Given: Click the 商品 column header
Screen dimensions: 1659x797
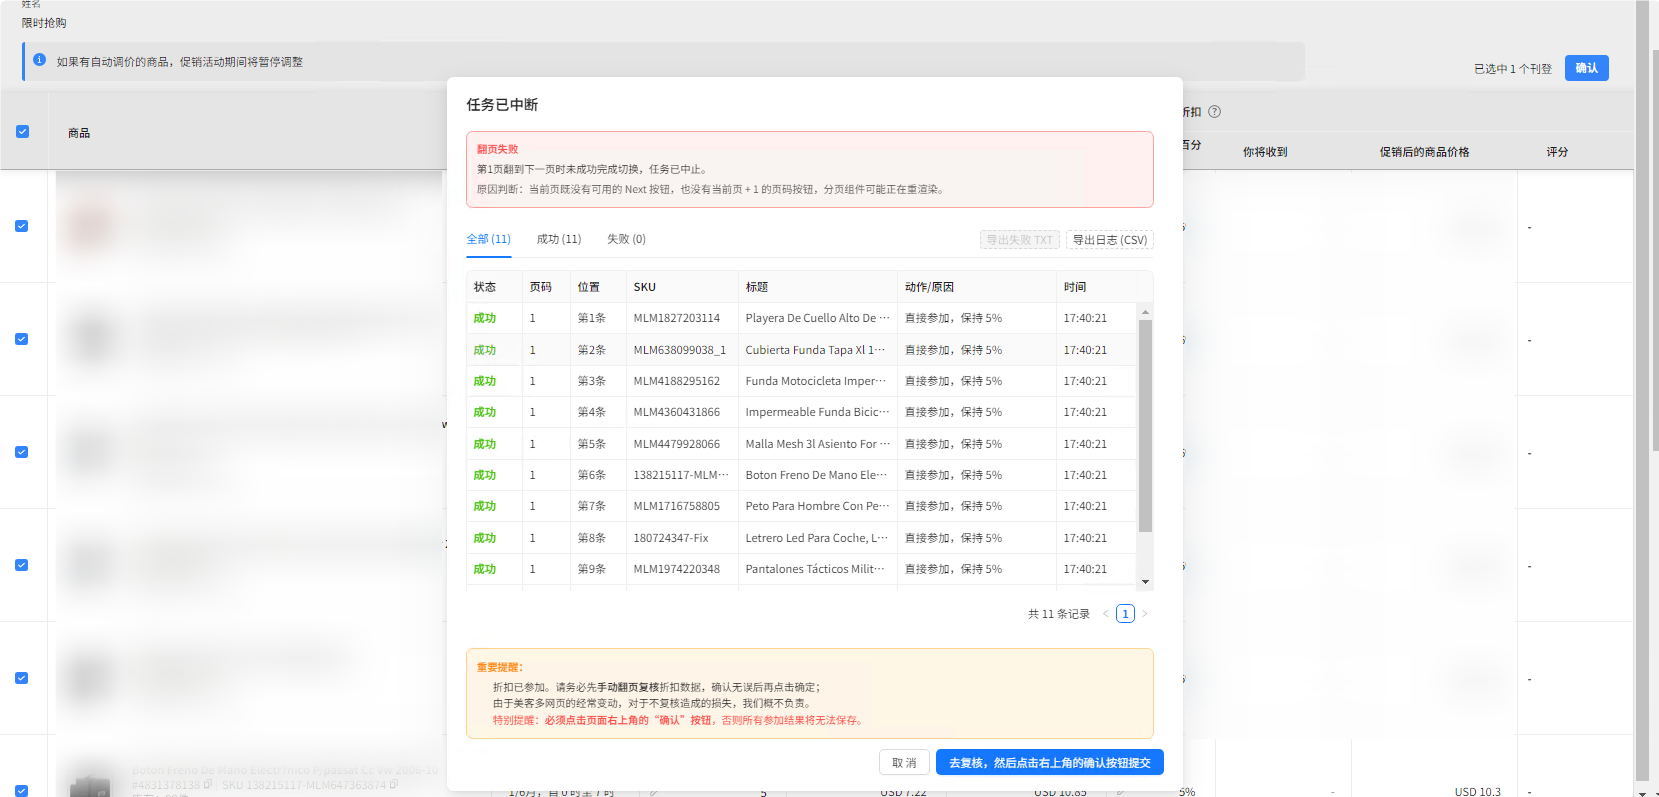Looking at the screenshot, I should click(x=79, y=133).
